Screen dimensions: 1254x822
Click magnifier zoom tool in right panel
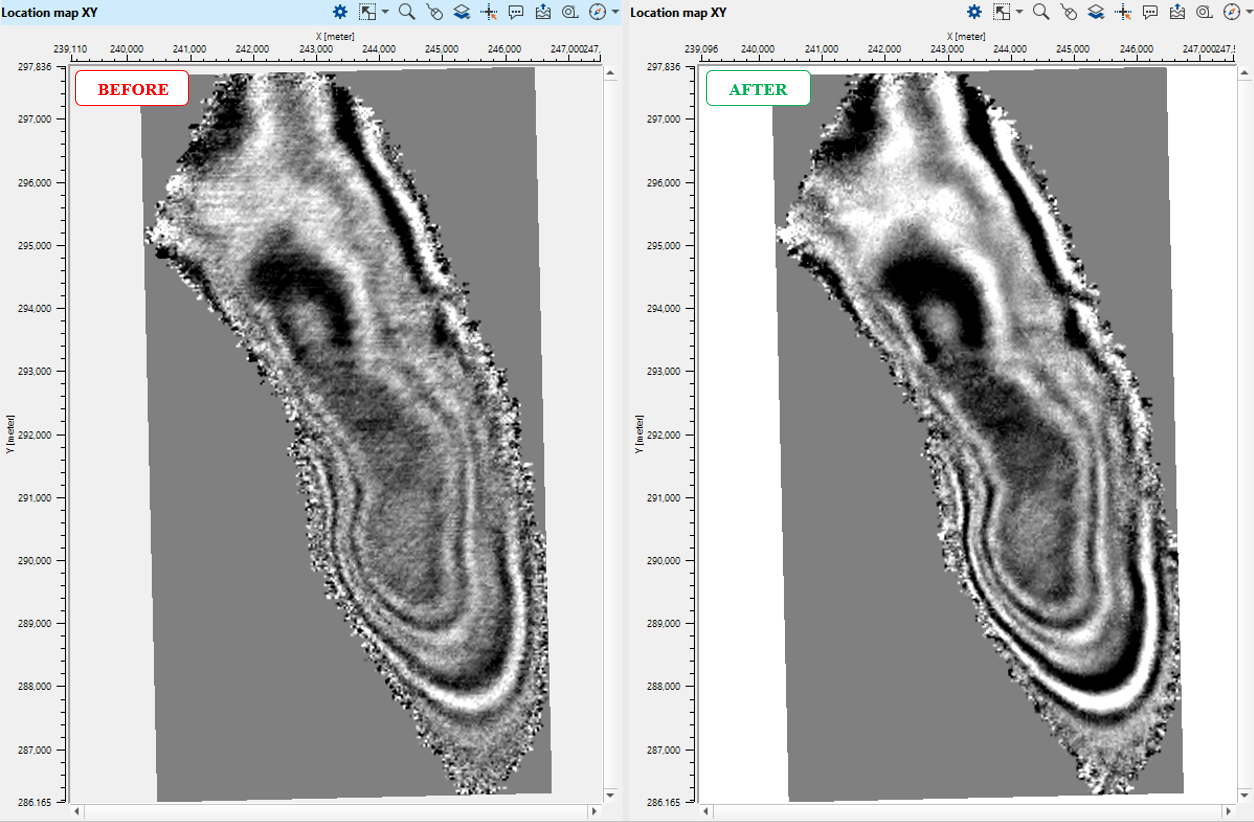click(1041, 12)
